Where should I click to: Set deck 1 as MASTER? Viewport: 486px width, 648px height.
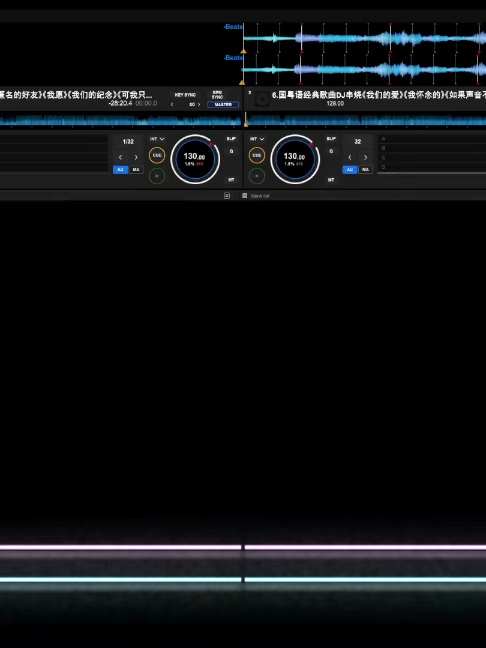(x=223, y=105)
